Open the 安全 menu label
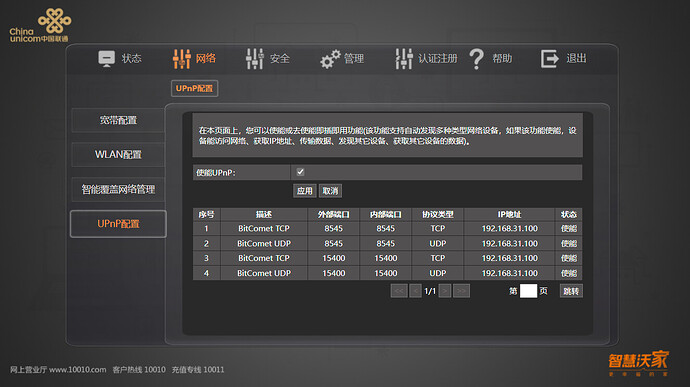Image resolution: width=690 pixels, height=387 pixels. (279, 59)
